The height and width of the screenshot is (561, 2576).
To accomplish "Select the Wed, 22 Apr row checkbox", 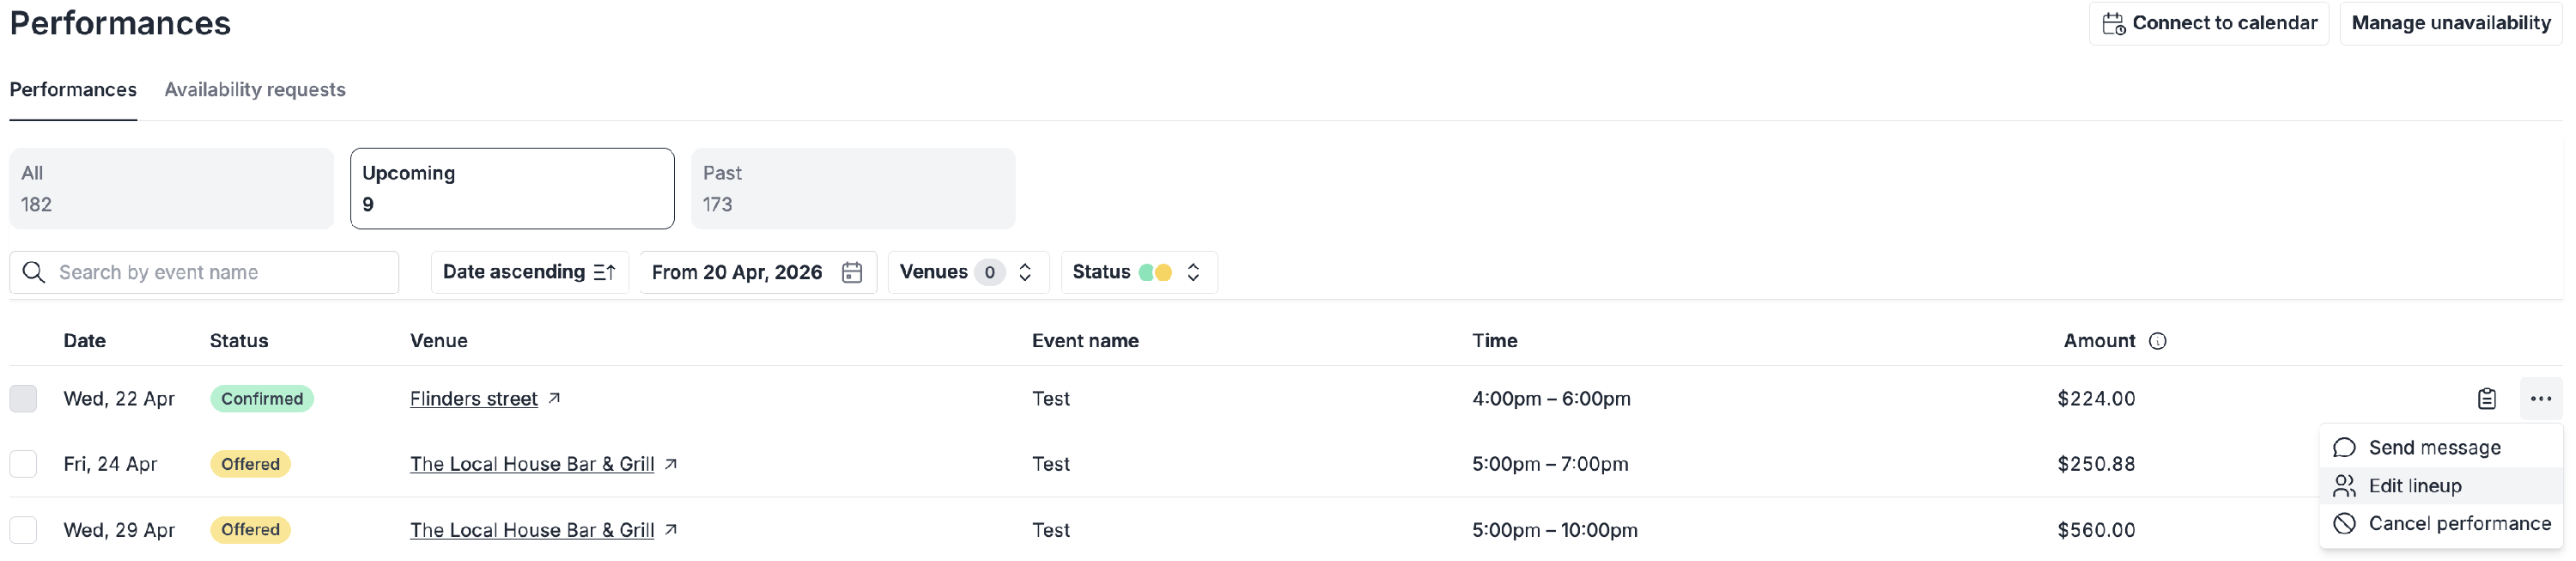I will pos(23,399).
